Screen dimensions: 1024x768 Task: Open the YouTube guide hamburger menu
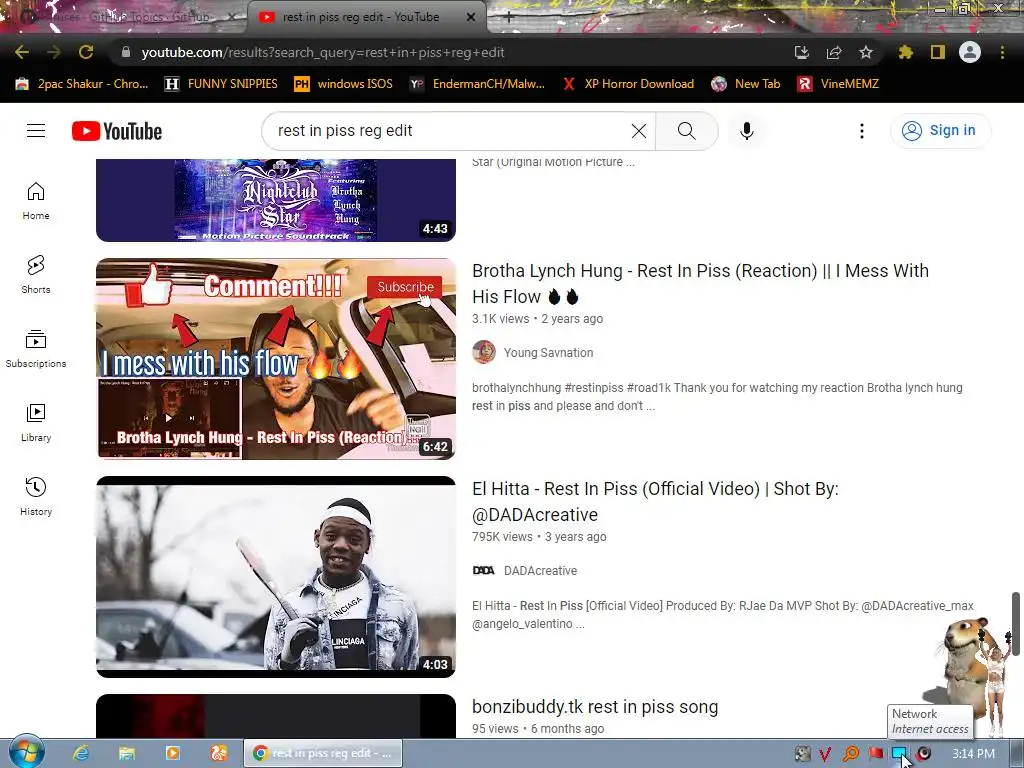point(36,131)
